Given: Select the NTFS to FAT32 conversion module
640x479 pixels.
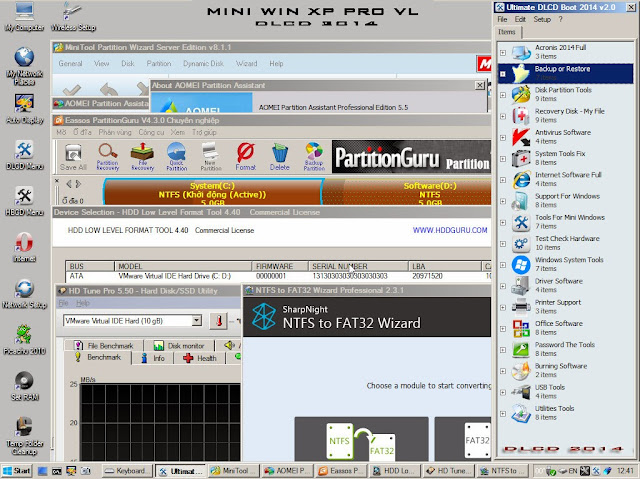Looking at the screenshot, I should (x=361, y=439).
